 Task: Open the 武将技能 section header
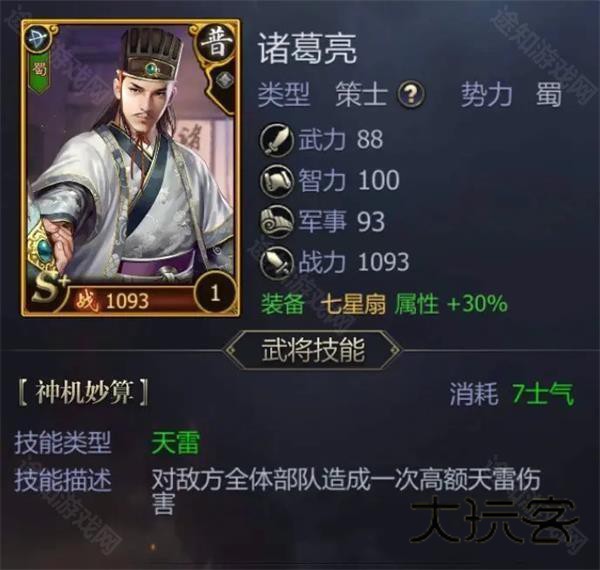(313, 350)
